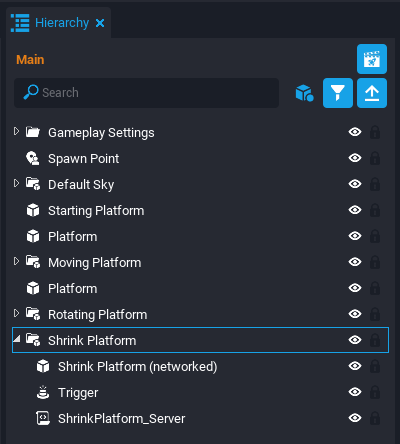Click the blue cube icon beside search
This screenshot has height=444, width=400.
304,93
